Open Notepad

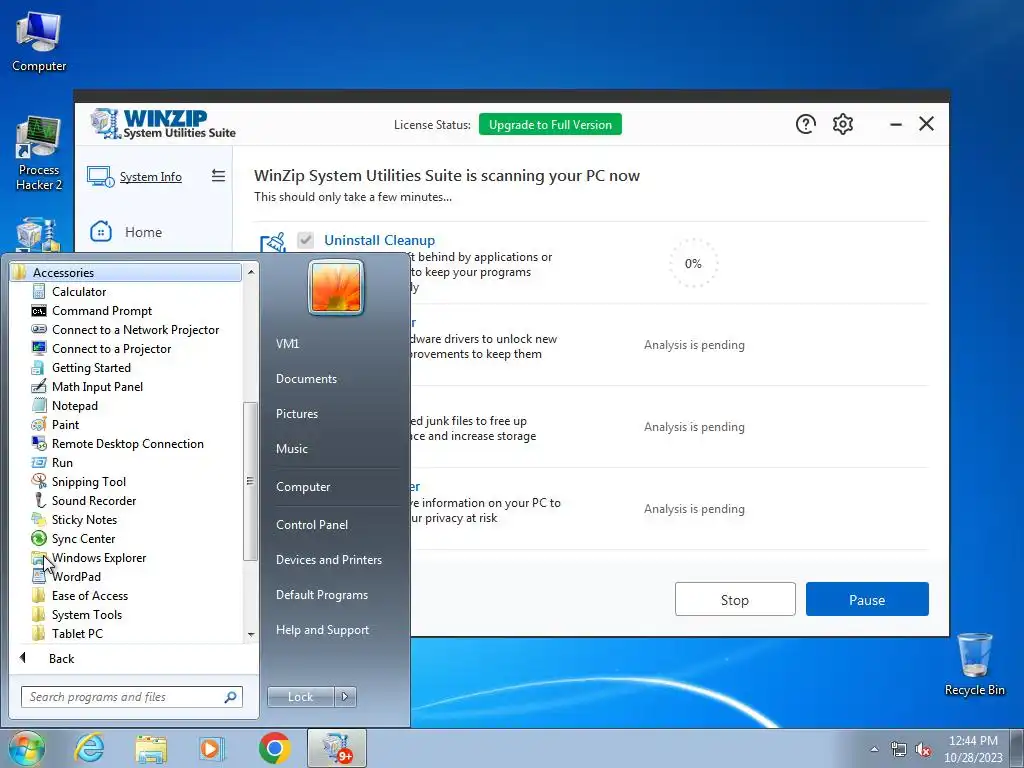pos(74,406)
